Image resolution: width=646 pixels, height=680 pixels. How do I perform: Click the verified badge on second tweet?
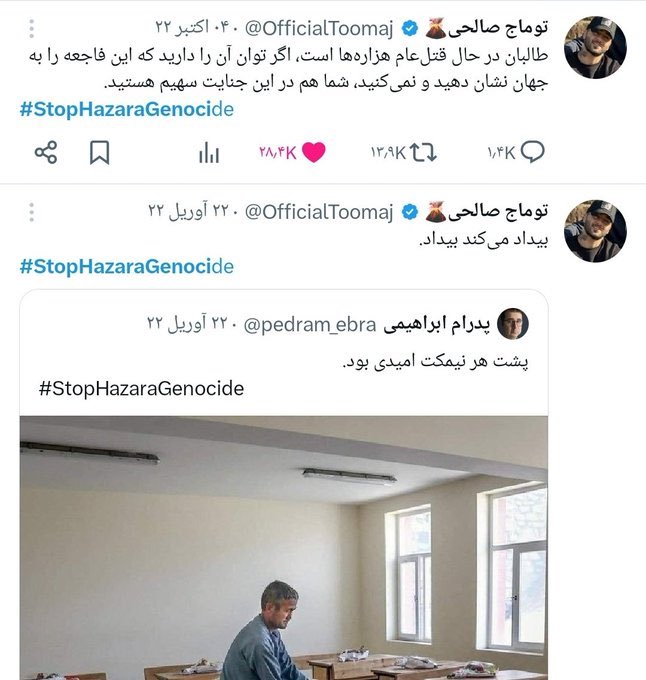pos(410,212)
